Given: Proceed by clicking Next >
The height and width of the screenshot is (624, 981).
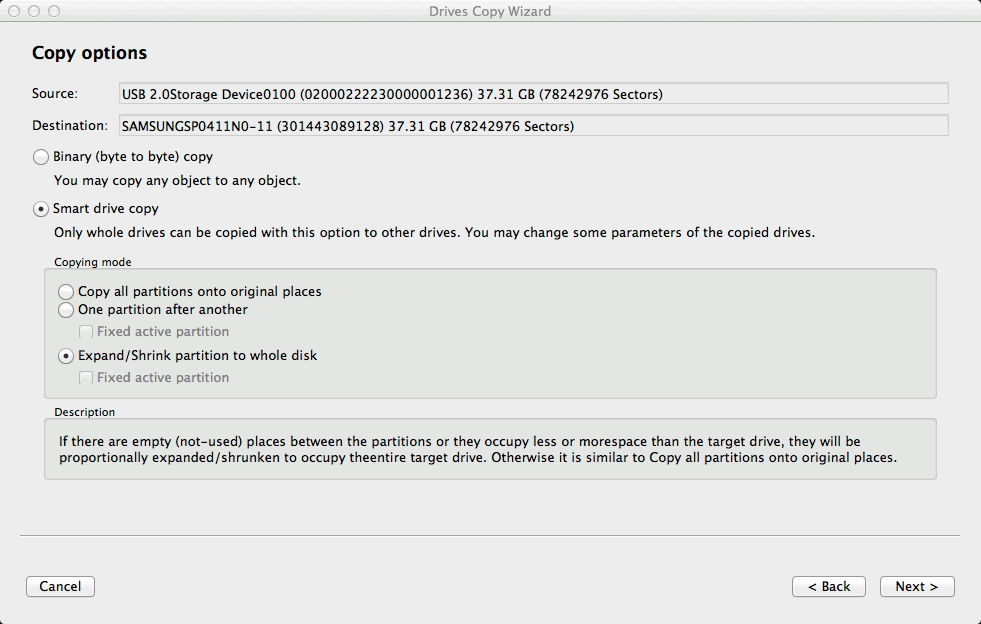Looking at the screenshot, I should coord(916,587).
